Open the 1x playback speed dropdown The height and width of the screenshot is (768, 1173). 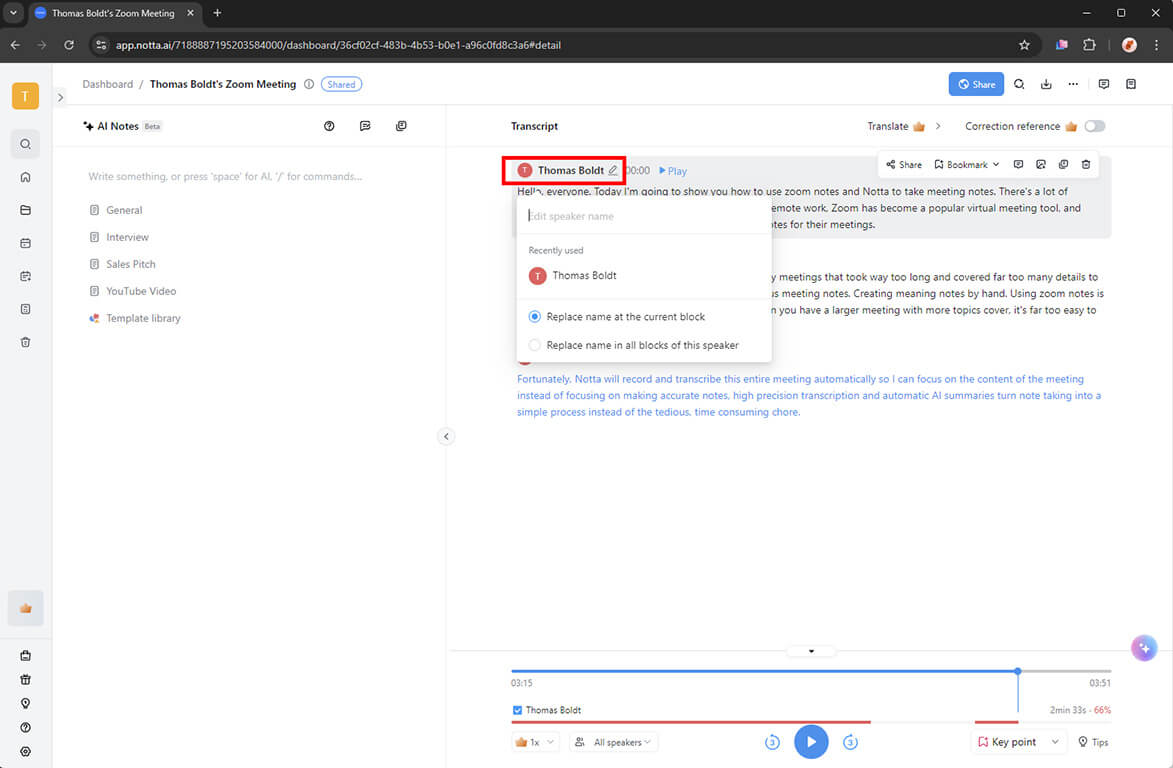point(535,743)
